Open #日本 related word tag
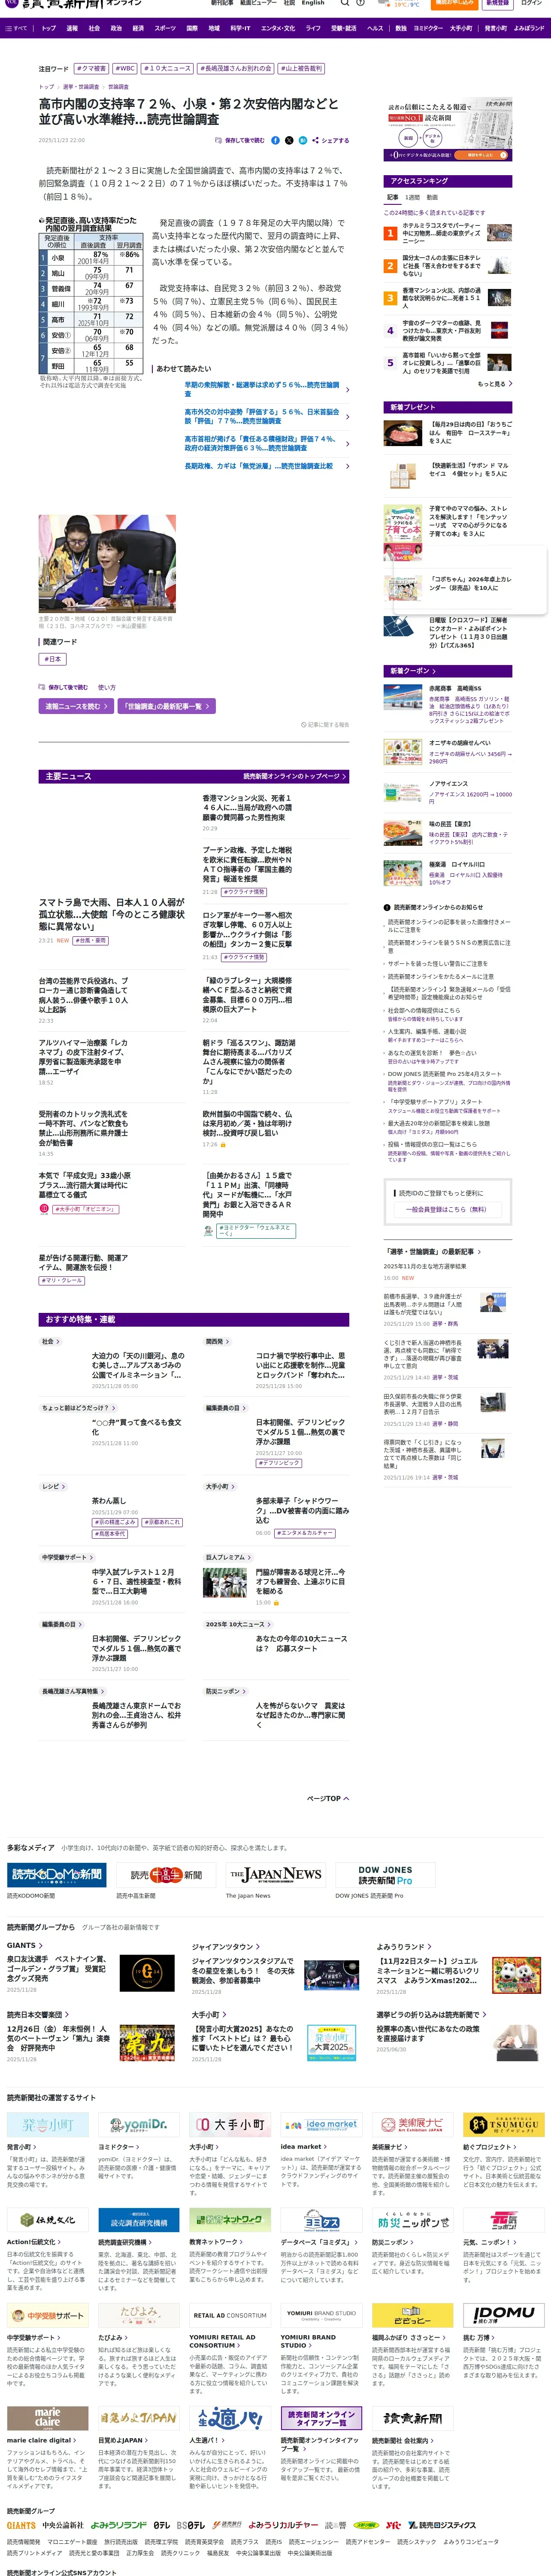The height and width of the screenshot is (2576, 551). (x=53, y=659)
